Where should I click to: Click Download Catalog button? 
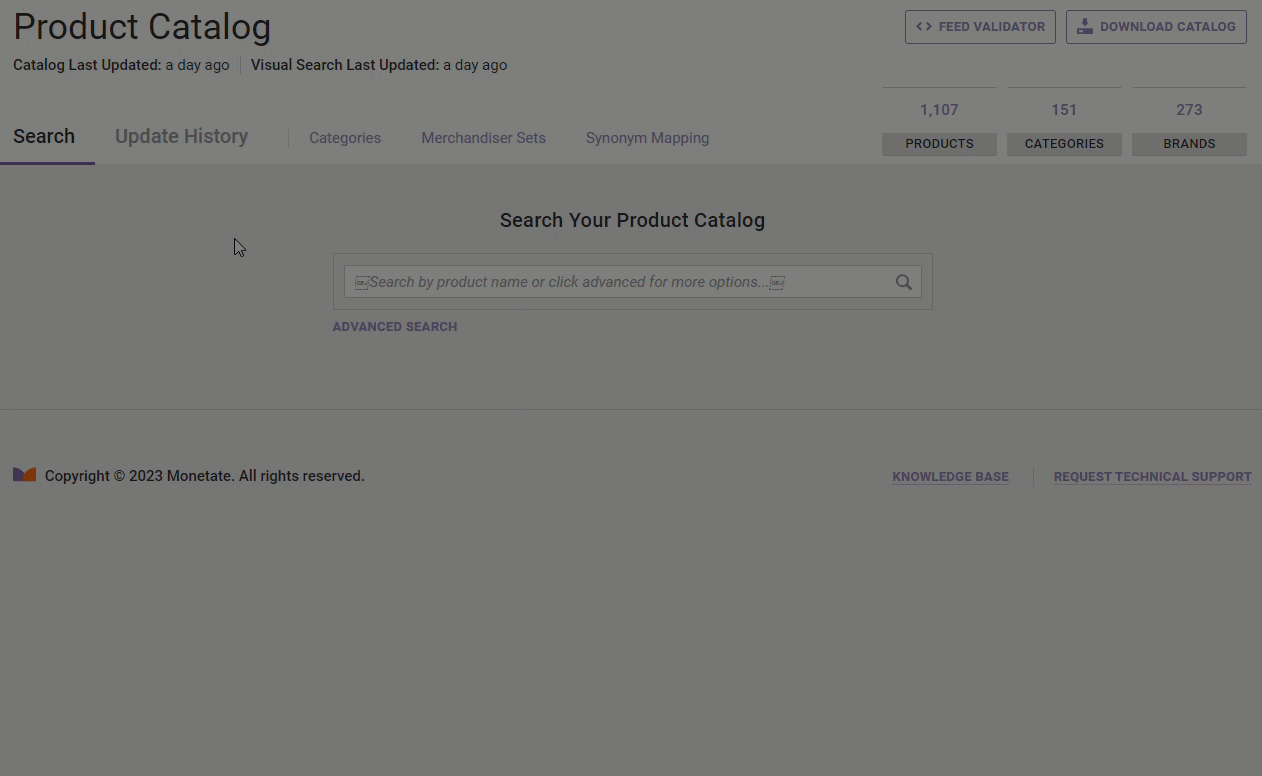pos(1156,27)
